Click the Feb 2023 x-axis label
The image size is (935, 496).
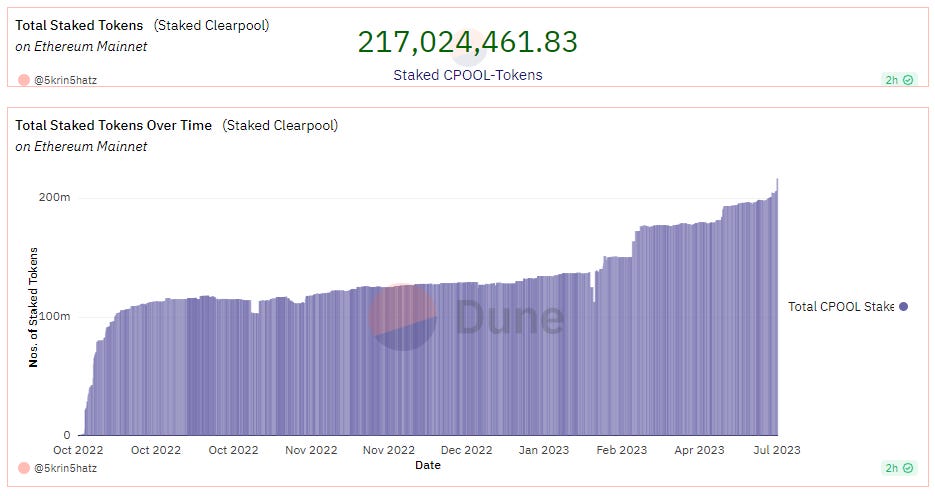[621, 450]
